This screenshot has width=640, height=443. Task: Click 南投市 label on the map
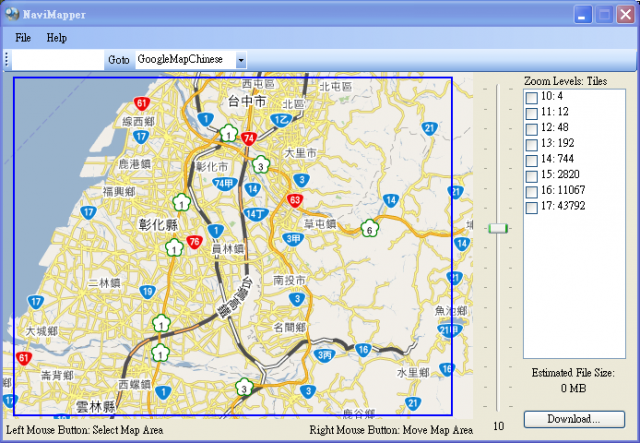(x=289, y=280)
